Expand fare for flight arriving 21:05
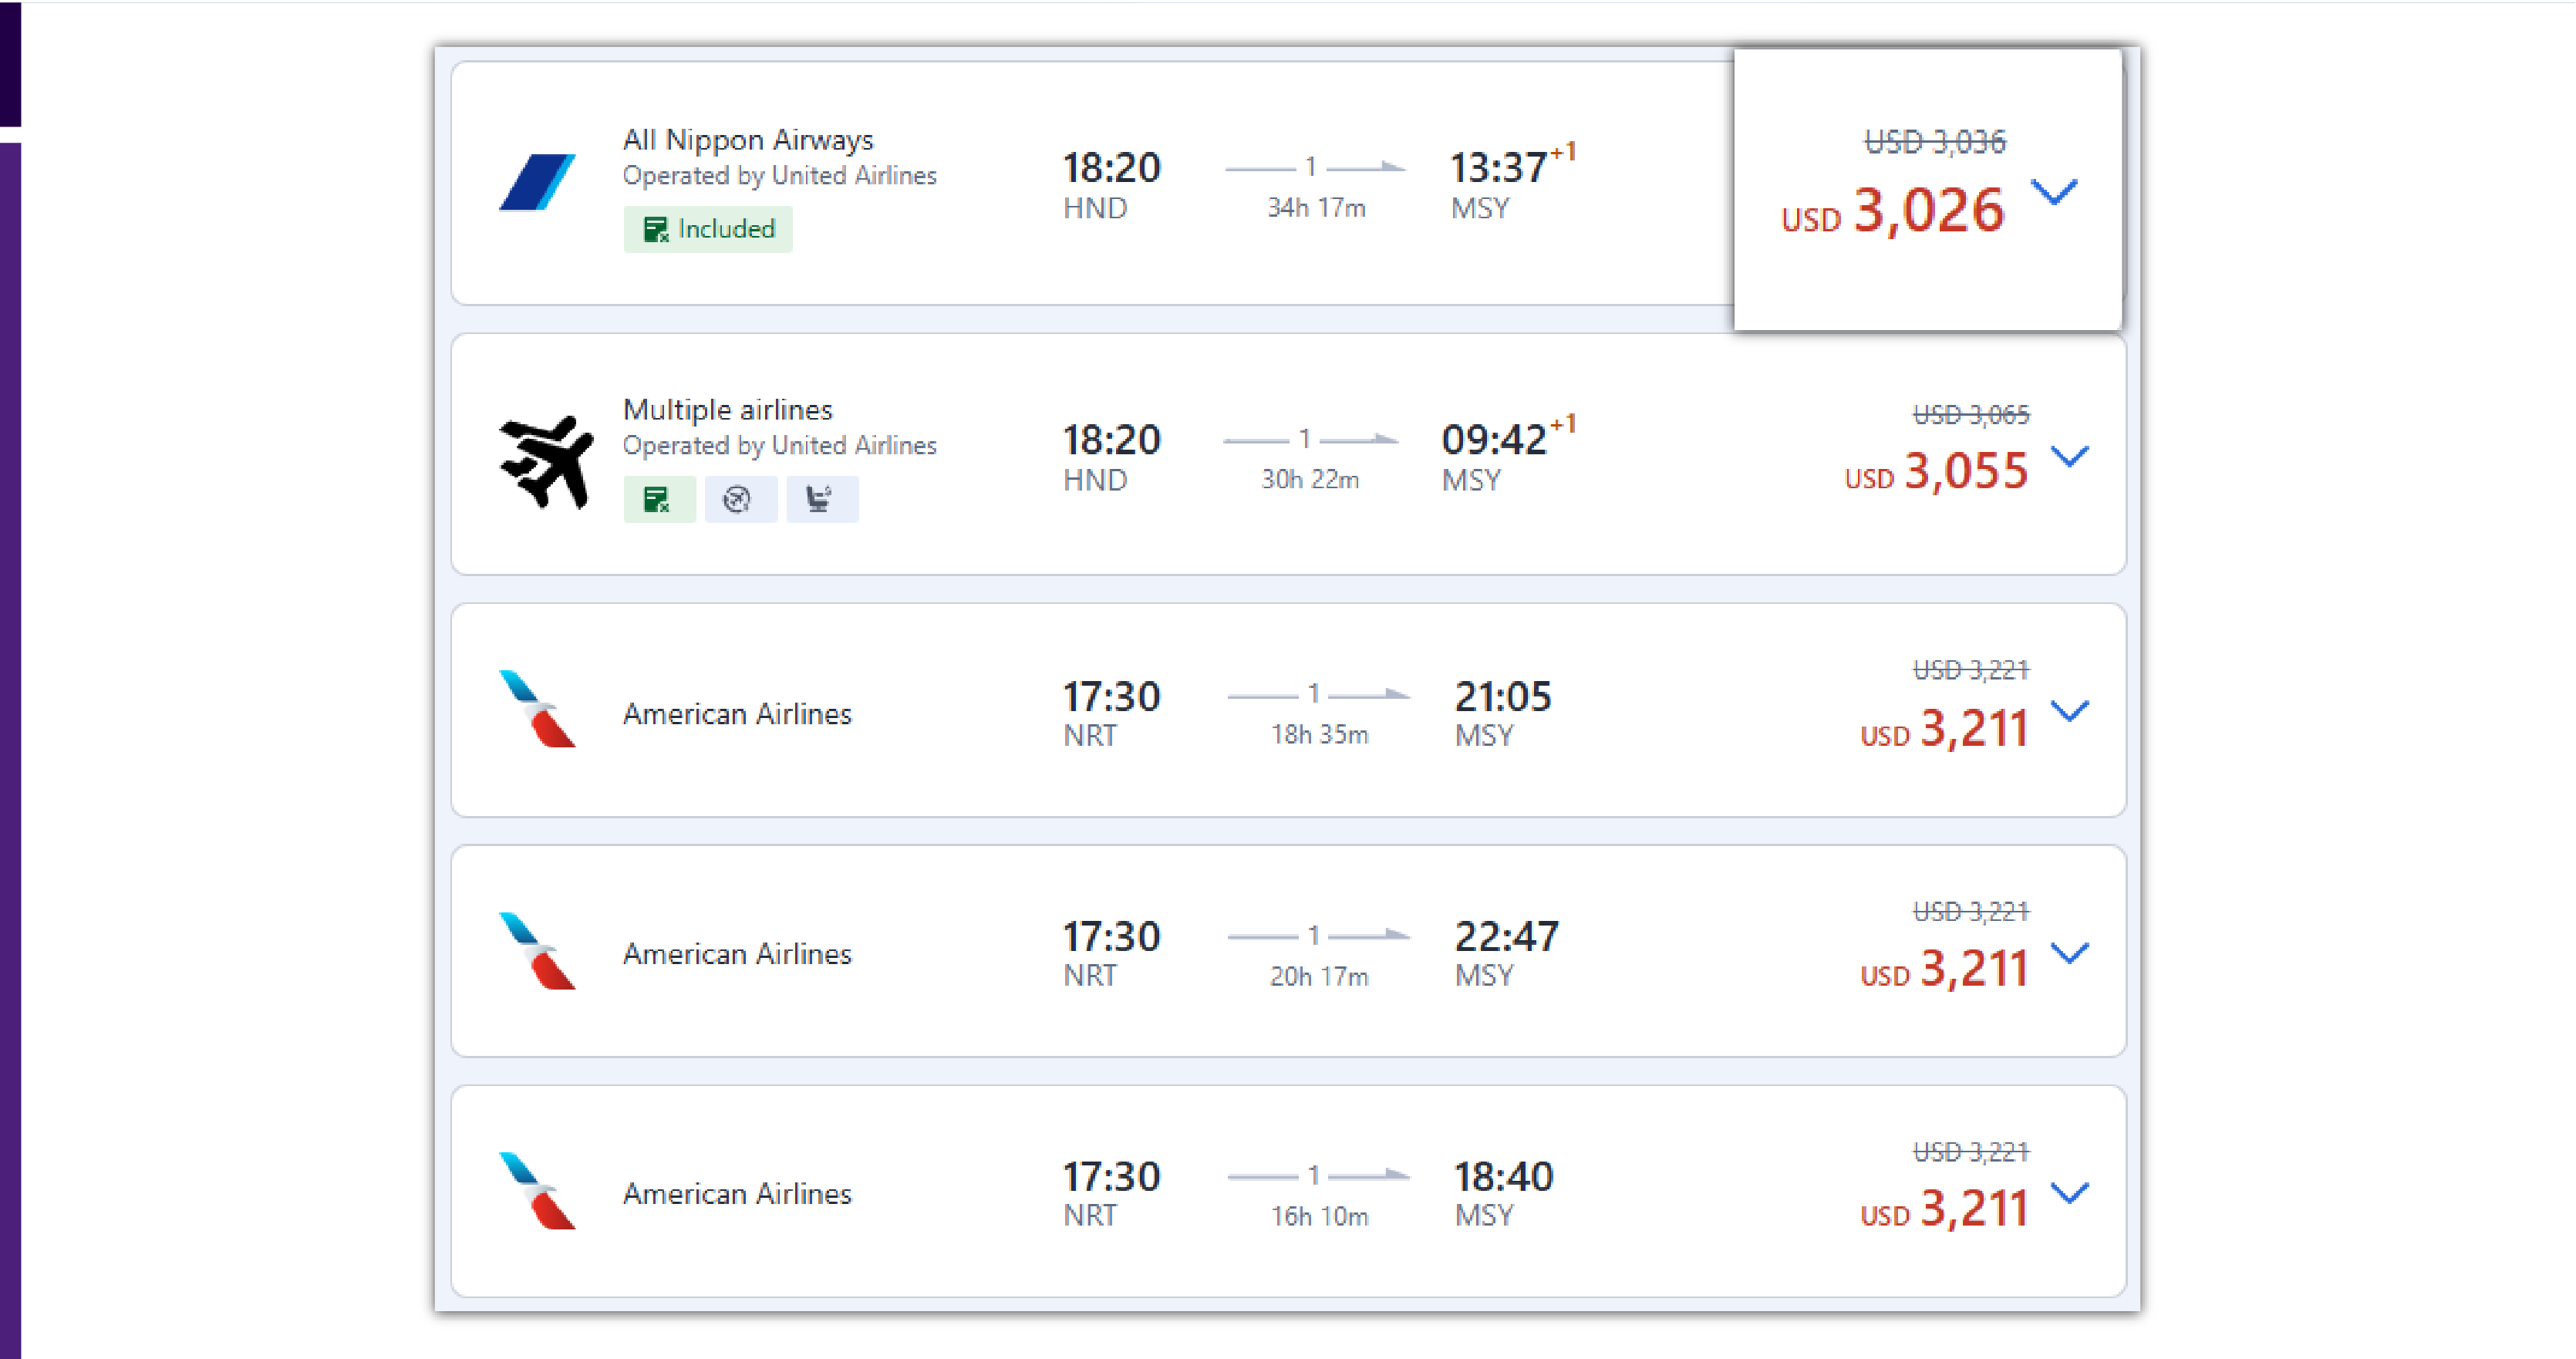 [x=2069, y=711]
